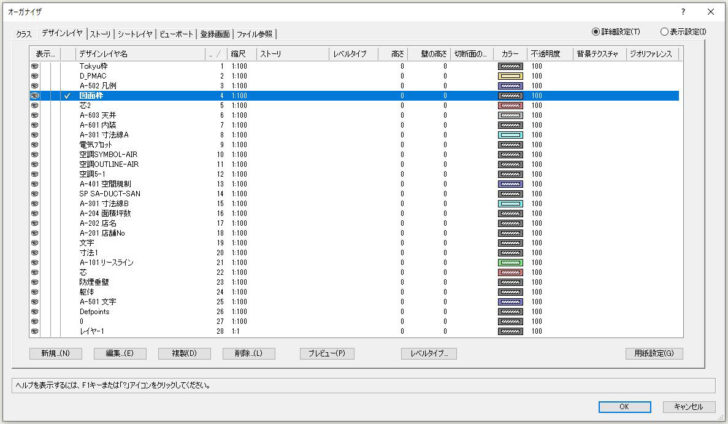Switch to the クラス tab

[24, 33]
